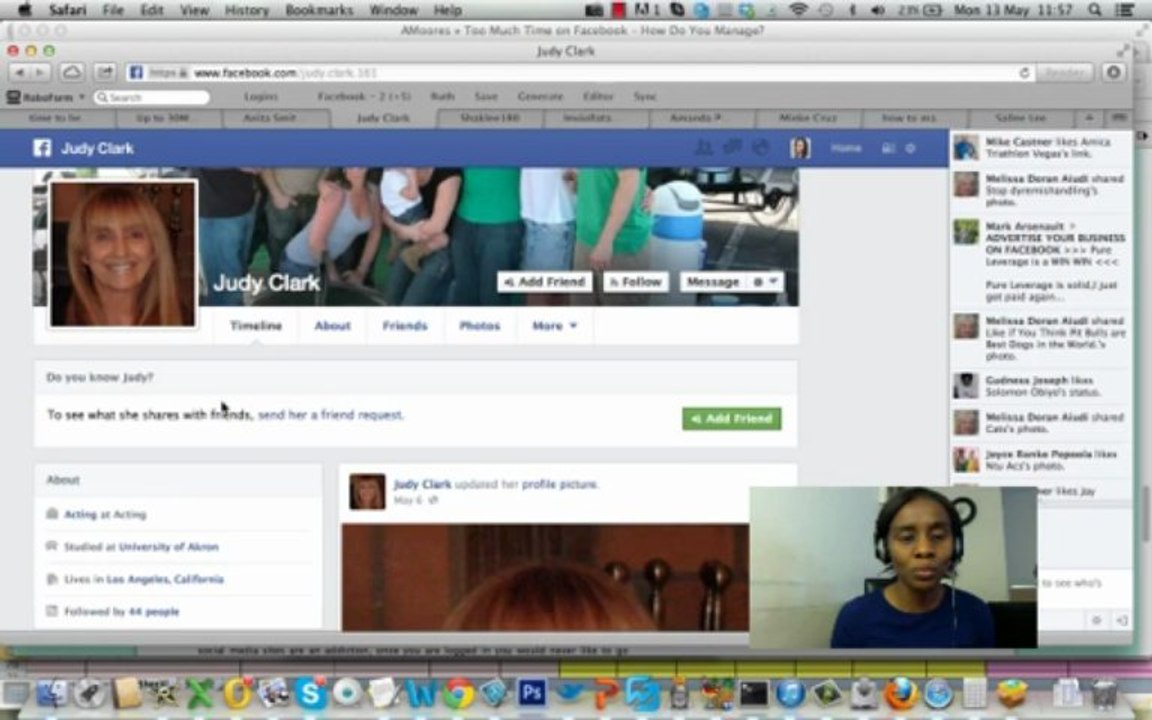Screen dimensions: 1152x720
Task: Click the new tab plus button
Action: [x=1090, y=118]
